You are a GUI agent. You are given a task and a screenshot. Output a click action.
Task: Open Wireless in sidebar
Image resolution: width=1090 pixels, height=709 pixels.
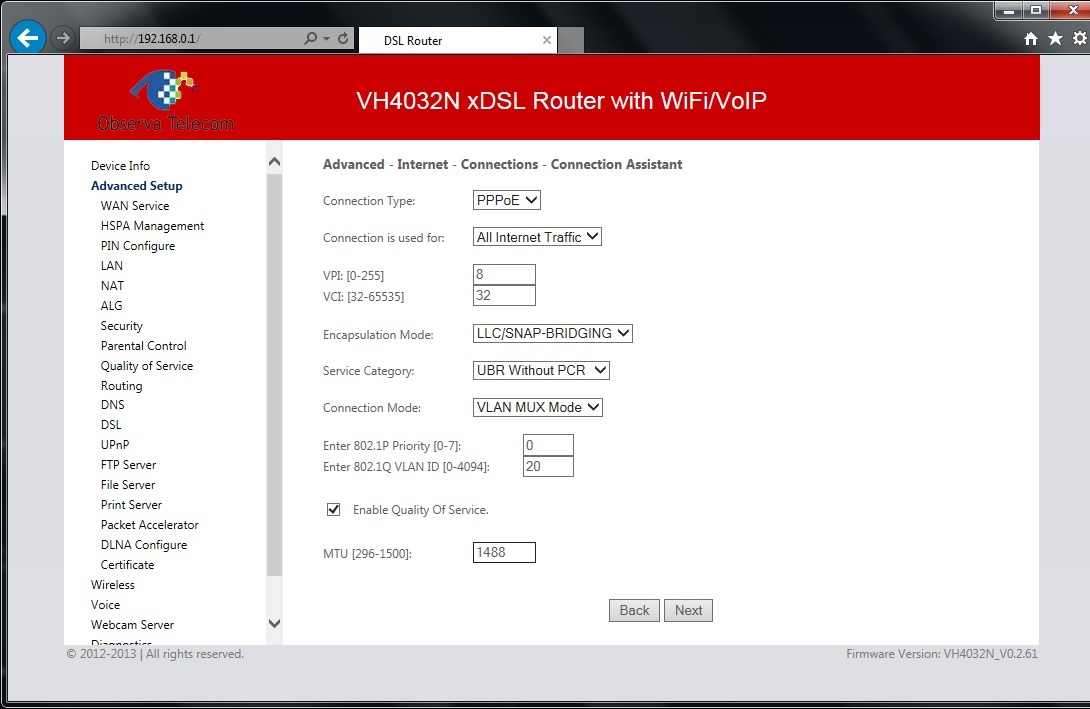[x=113, y=585]
